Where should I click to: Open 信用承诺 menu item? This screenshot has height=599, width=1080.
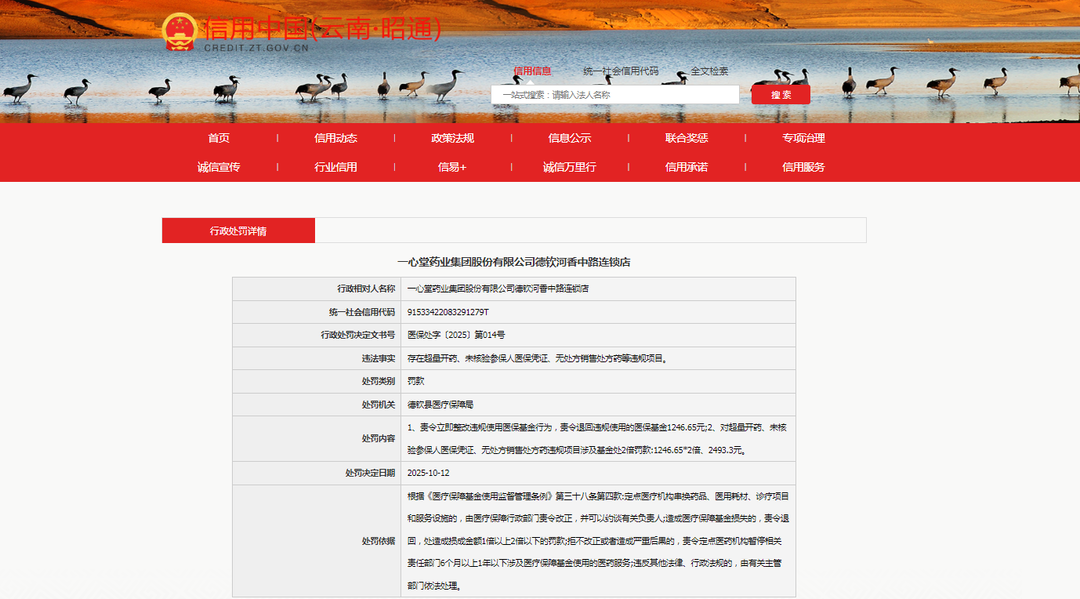coord(687,167)
